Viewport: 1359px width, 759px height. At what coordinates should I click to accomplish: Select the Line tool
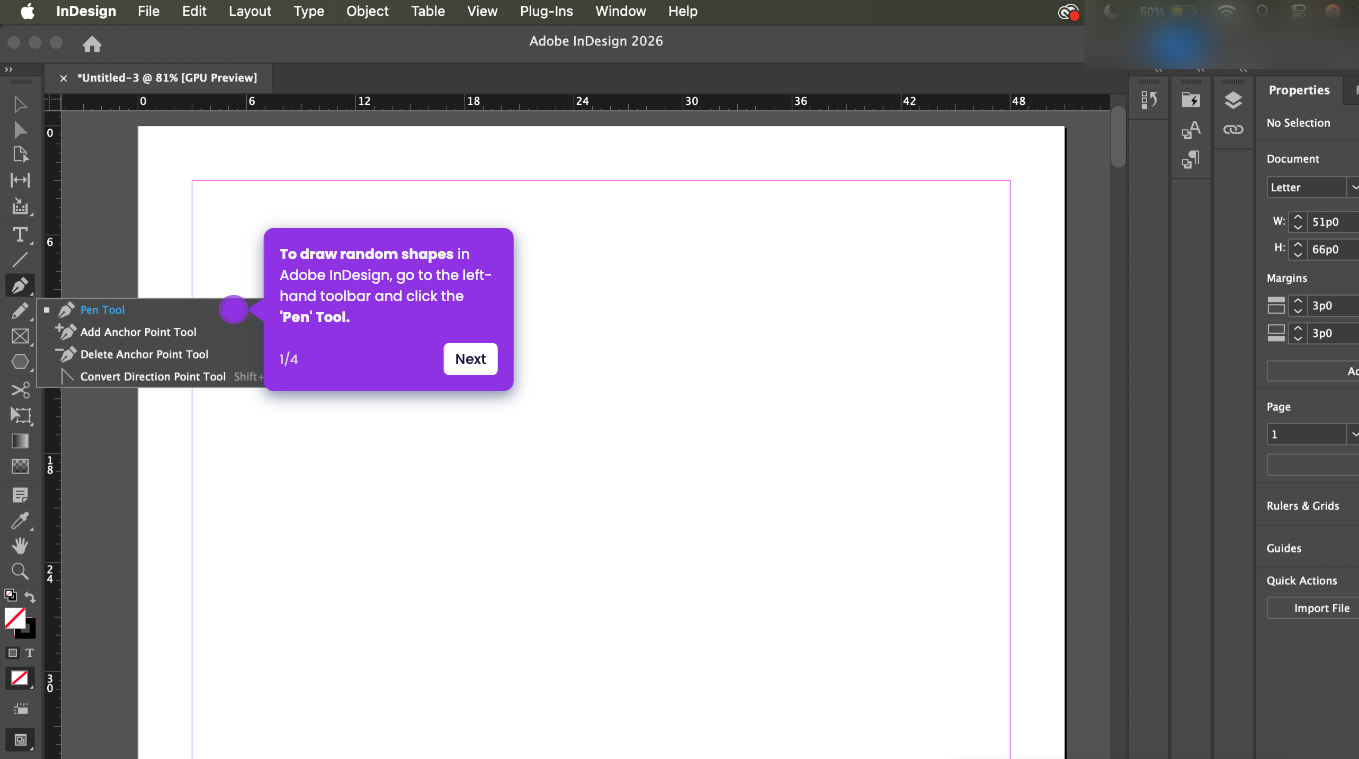[20, 259]
